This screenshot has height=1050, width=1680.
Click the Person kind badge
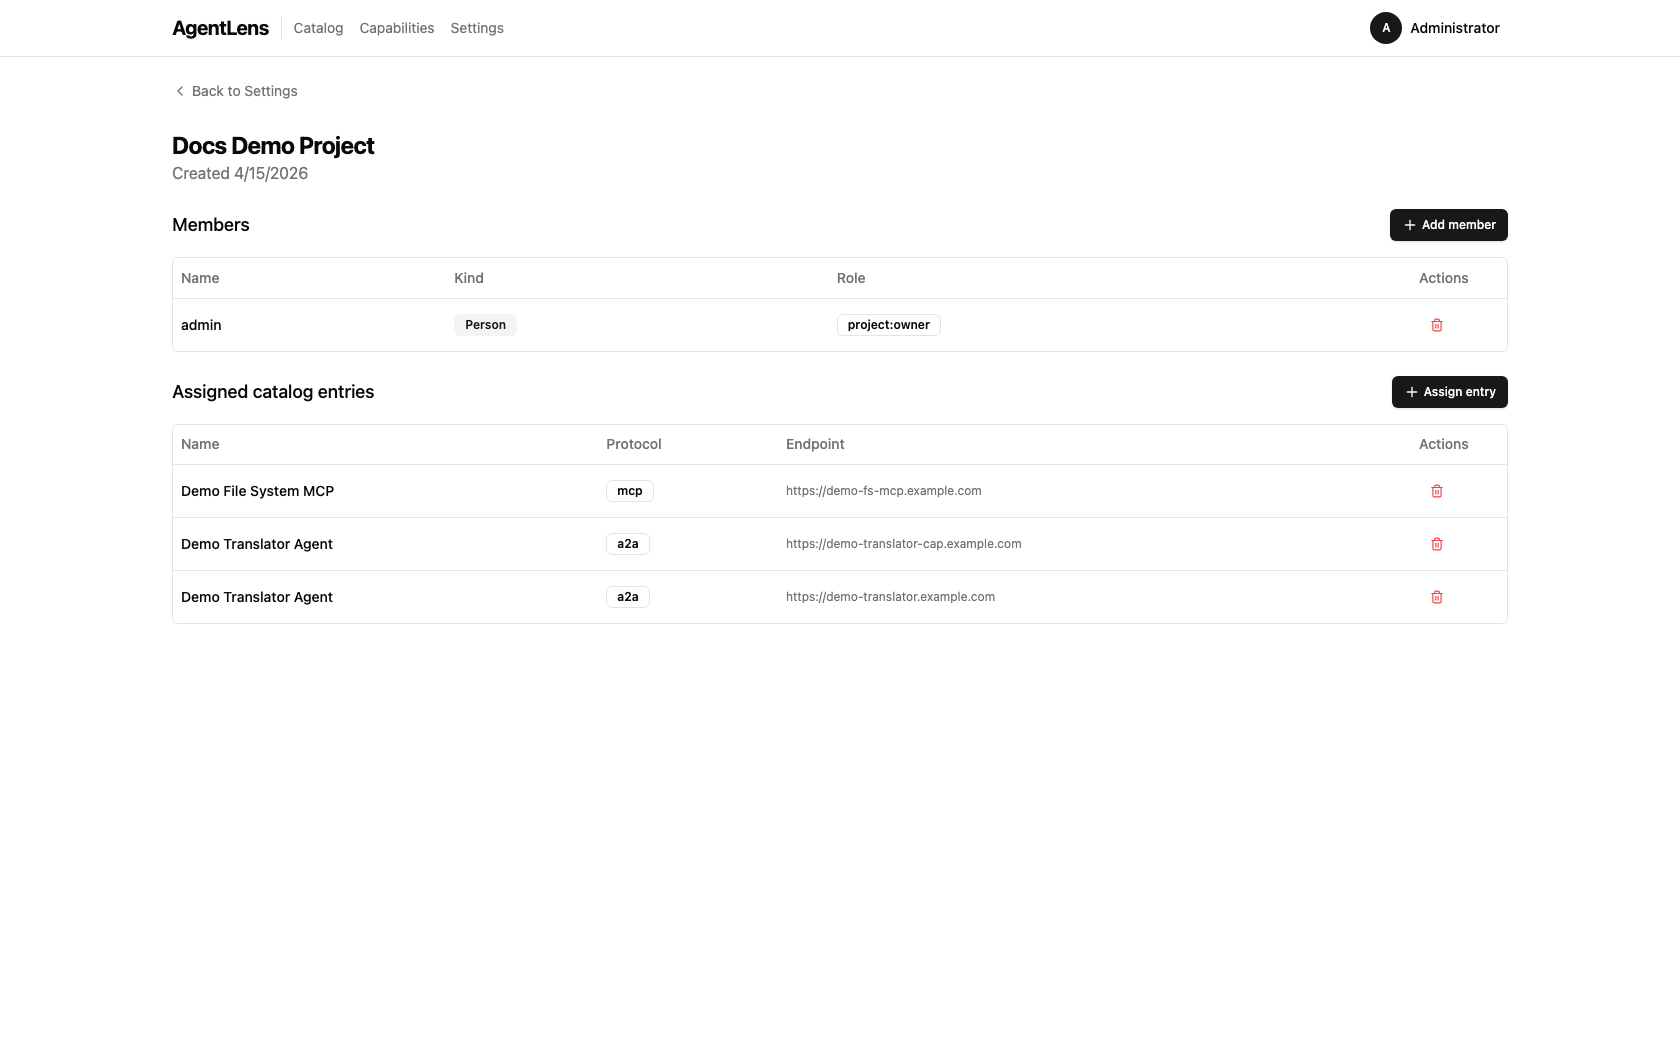click(x=485, y=324)
